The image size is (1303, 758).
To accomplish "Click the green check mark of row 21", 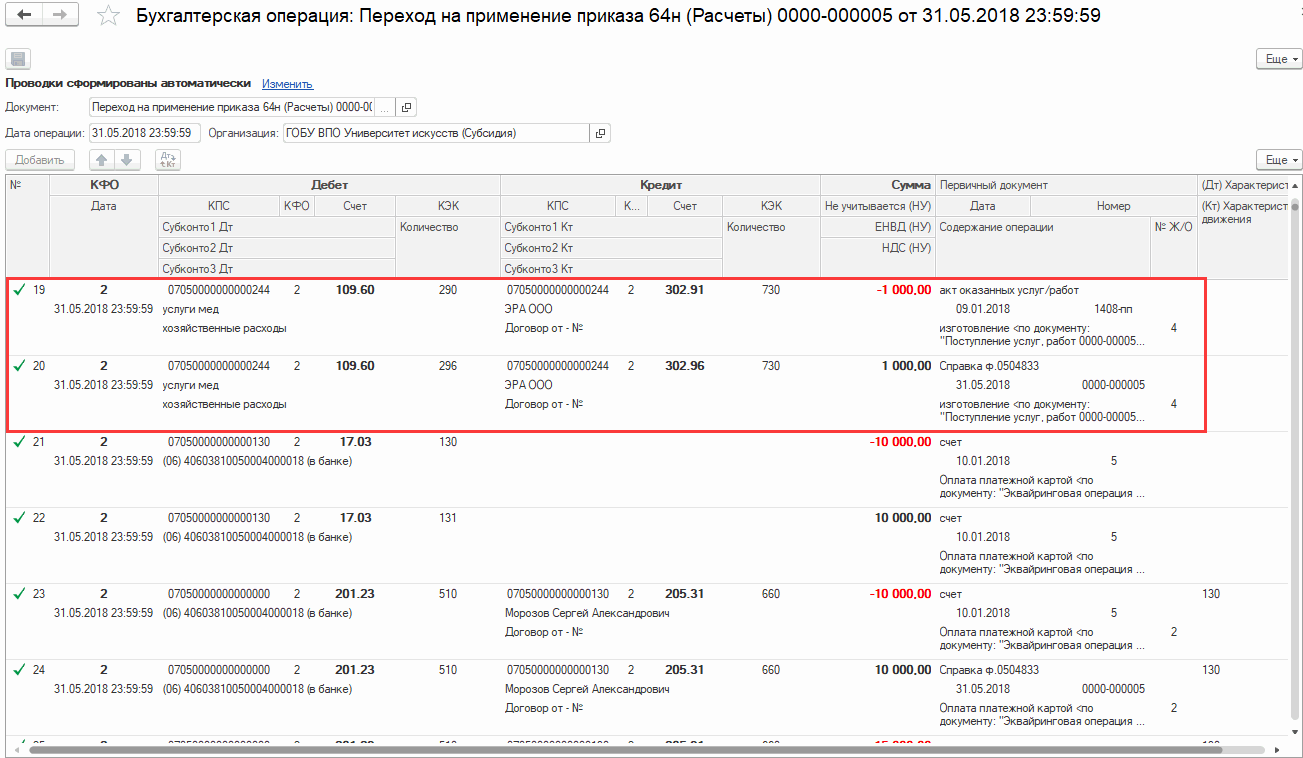I will (x=18, y=442).
